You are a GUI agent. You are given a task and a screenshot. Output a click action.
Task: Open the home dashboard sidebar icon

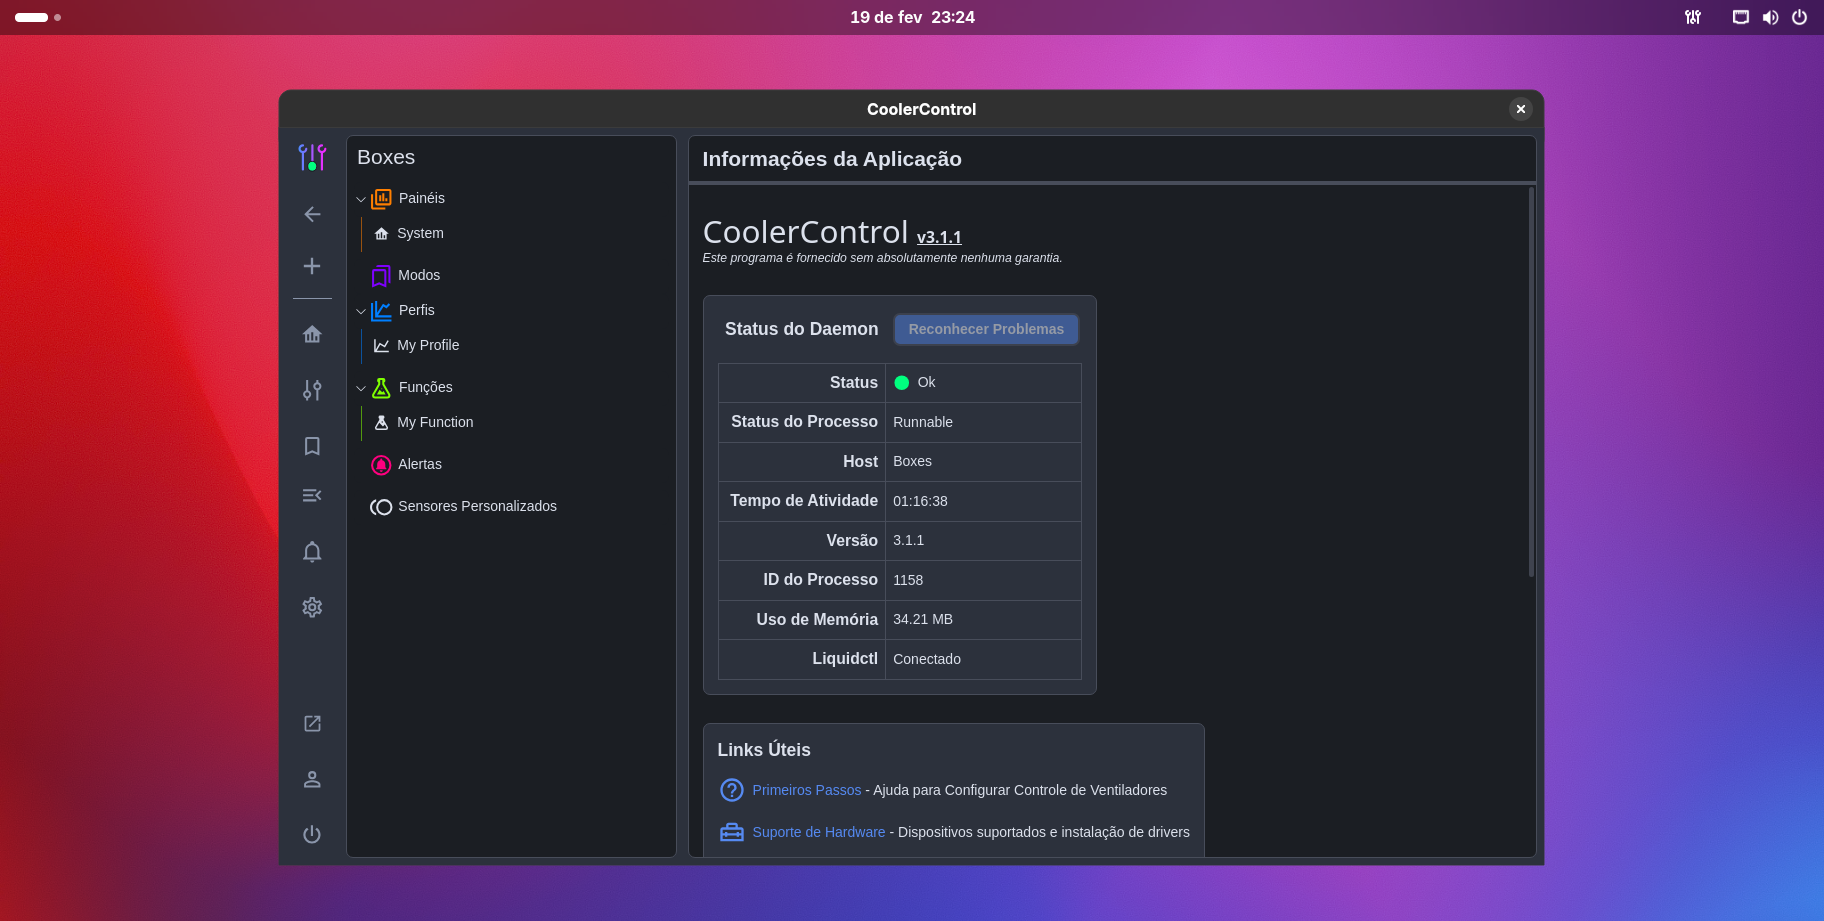coord(312,334)
